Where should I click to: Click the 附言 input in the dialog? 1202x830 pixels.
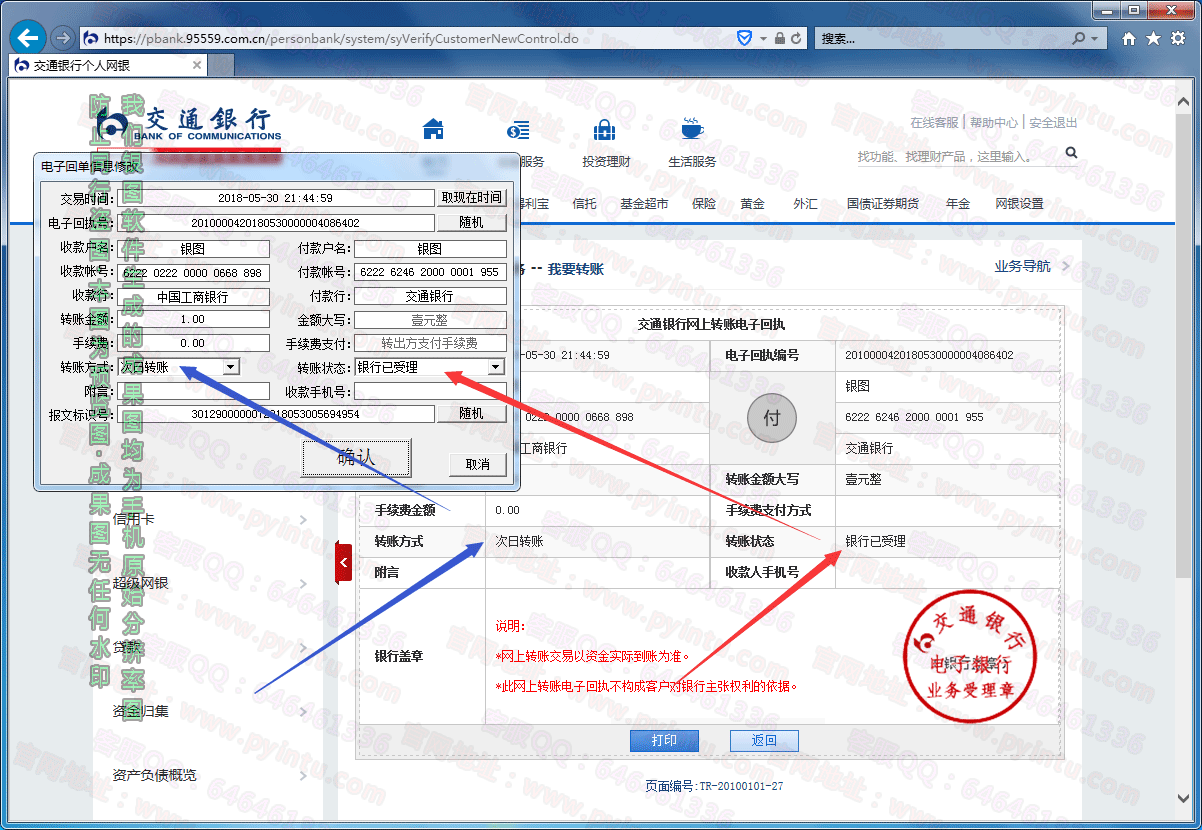click(193, 391)
